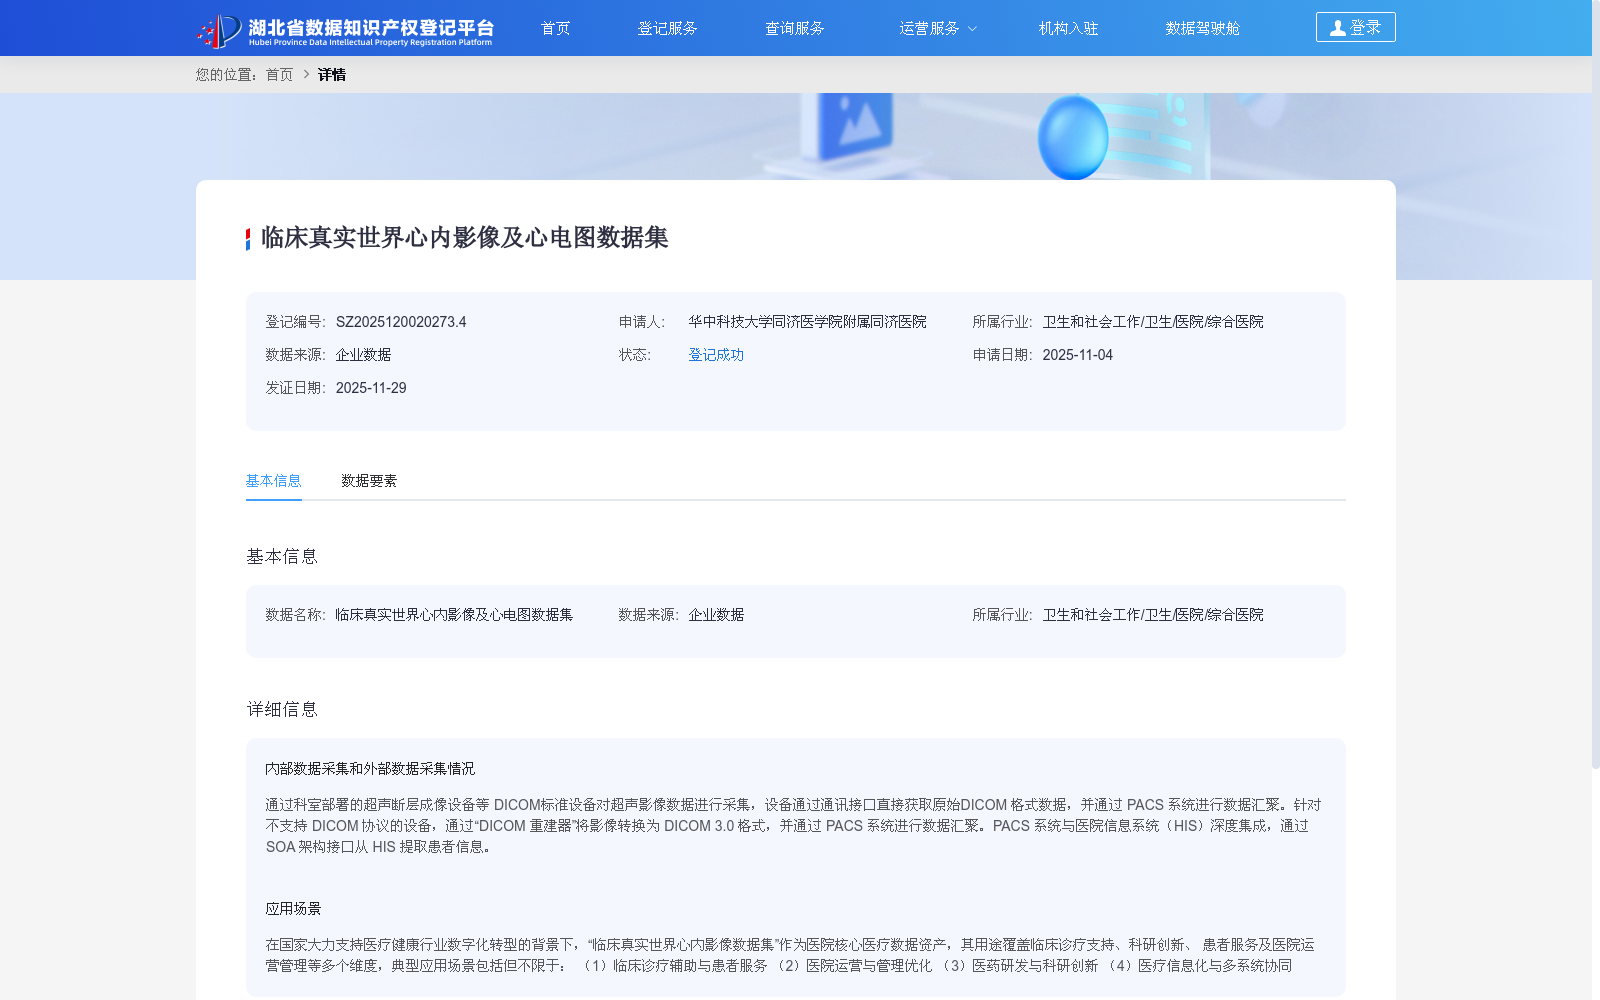Image resolution: width=1600 pixels, height=1000 pixels.
Task: Click 数据名称 value in 基本信息 section
Action: (454, 615)
